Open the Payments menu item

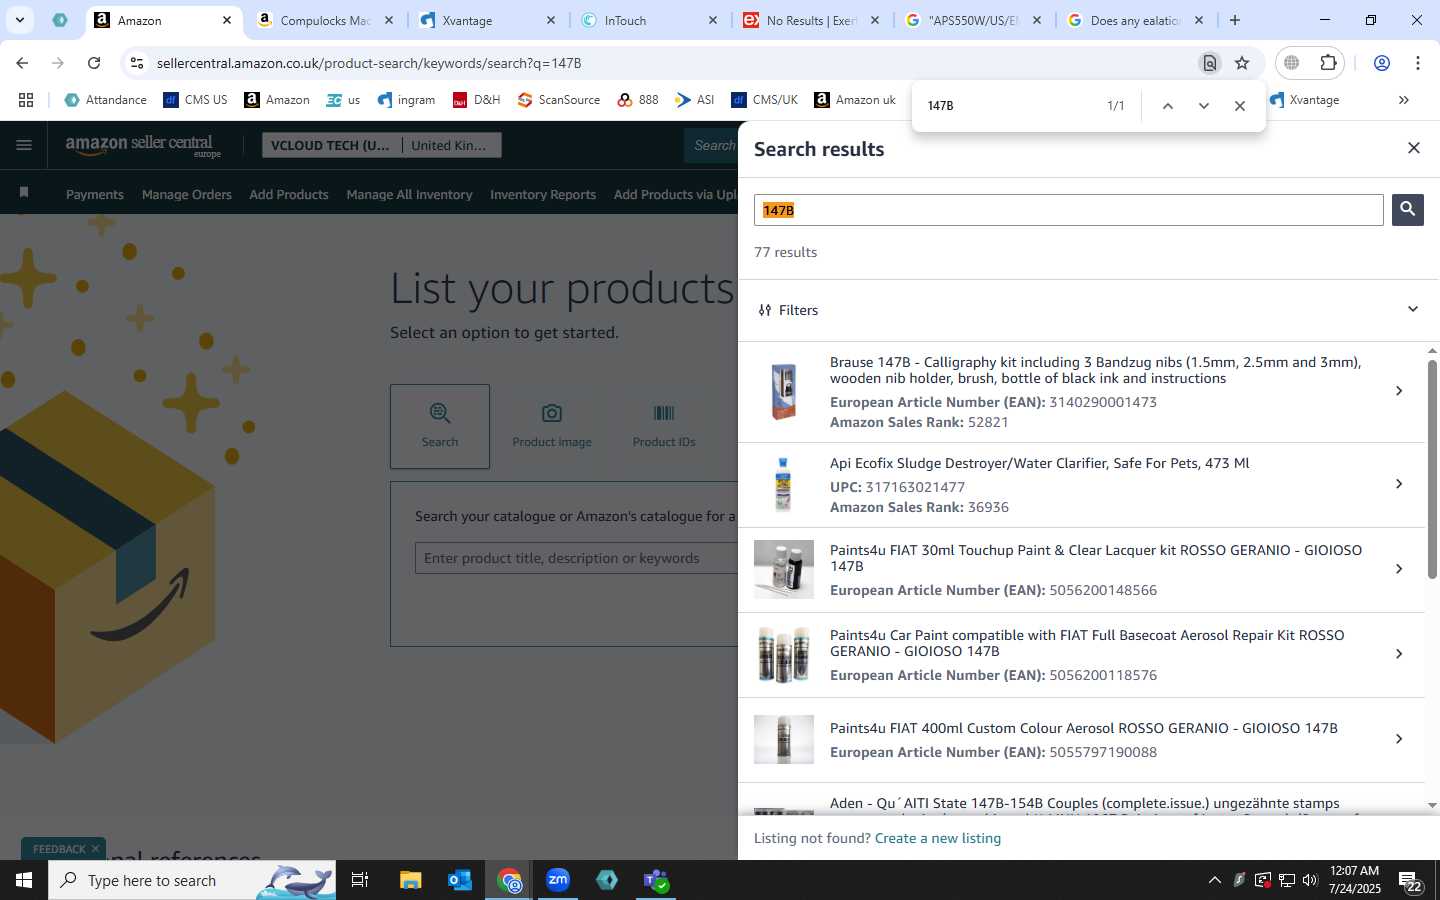click(x=95, y=195)
